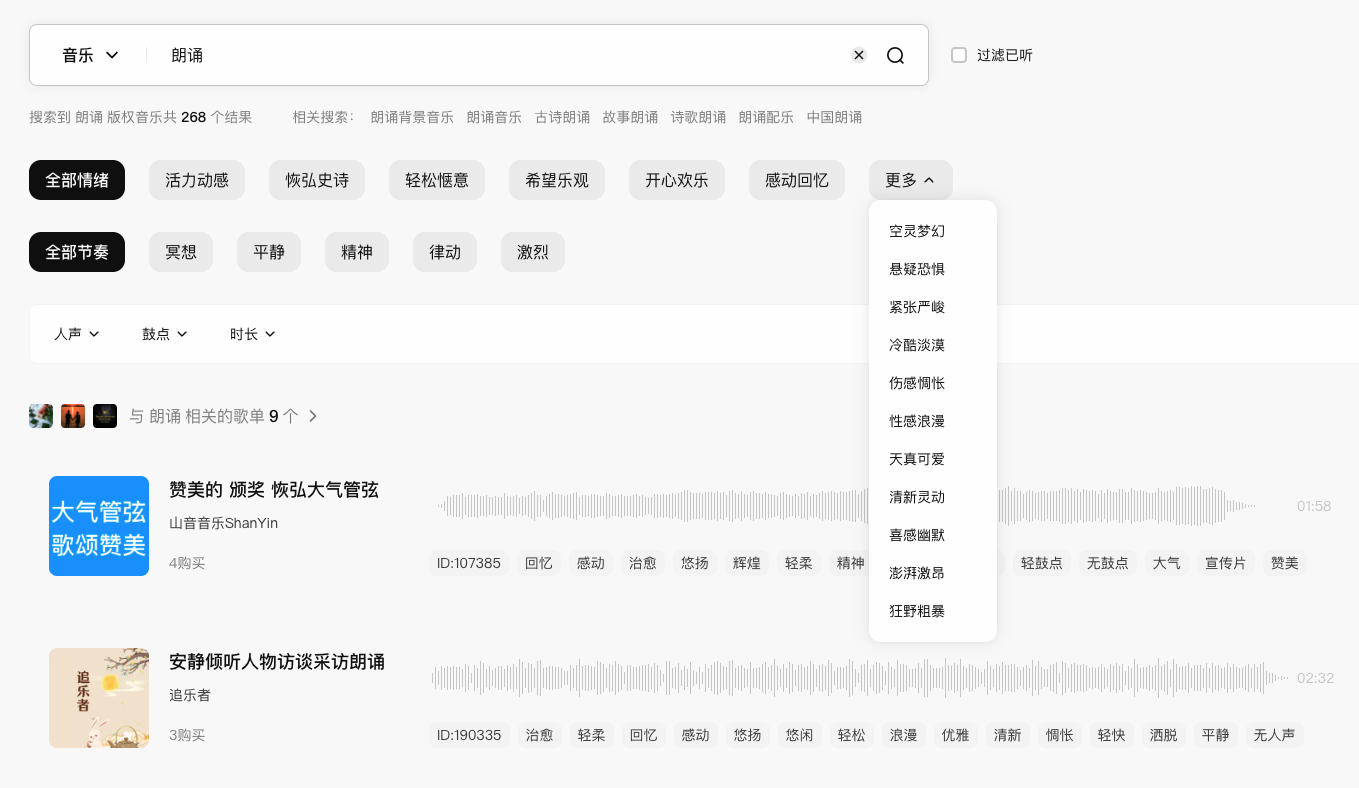Screen dimensions: 1359x788
Task: Click the 辉煌 tag on the first track
Action: pyautogui.click(x=747, y=563)
